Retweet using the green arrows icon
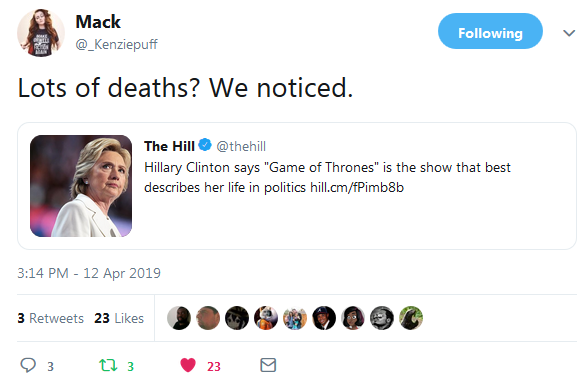 108,365
